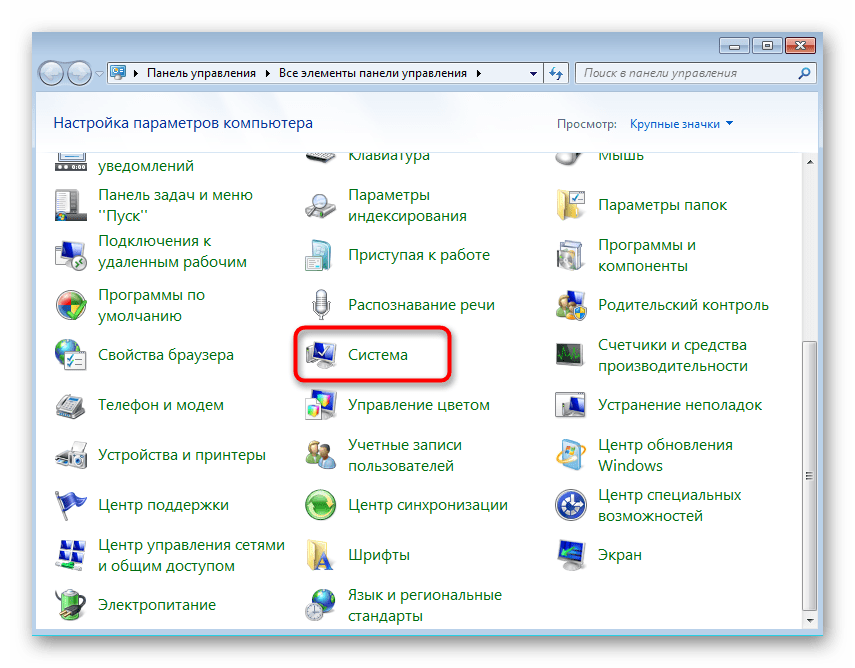Click the remote desktop connections icon

71,255
